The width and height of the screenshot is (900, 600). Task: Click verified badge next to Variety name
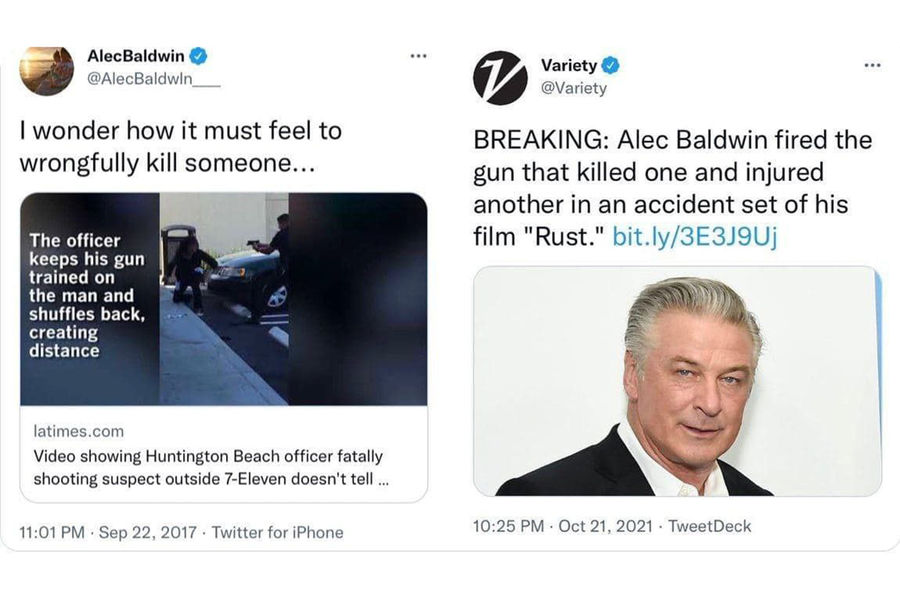(x=611, y=66)
